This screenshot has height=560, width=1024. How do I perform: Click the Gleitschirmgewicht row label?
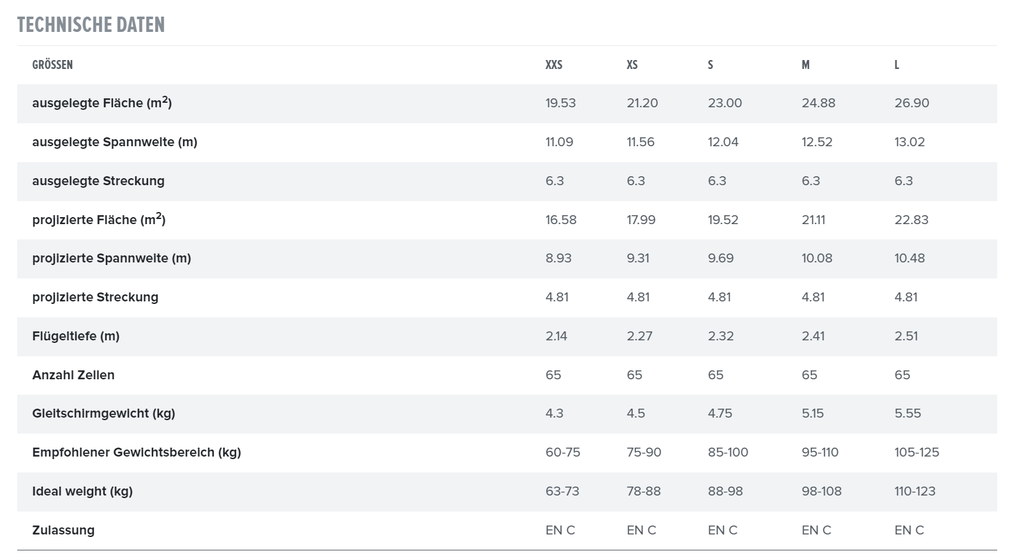[104, 413]
